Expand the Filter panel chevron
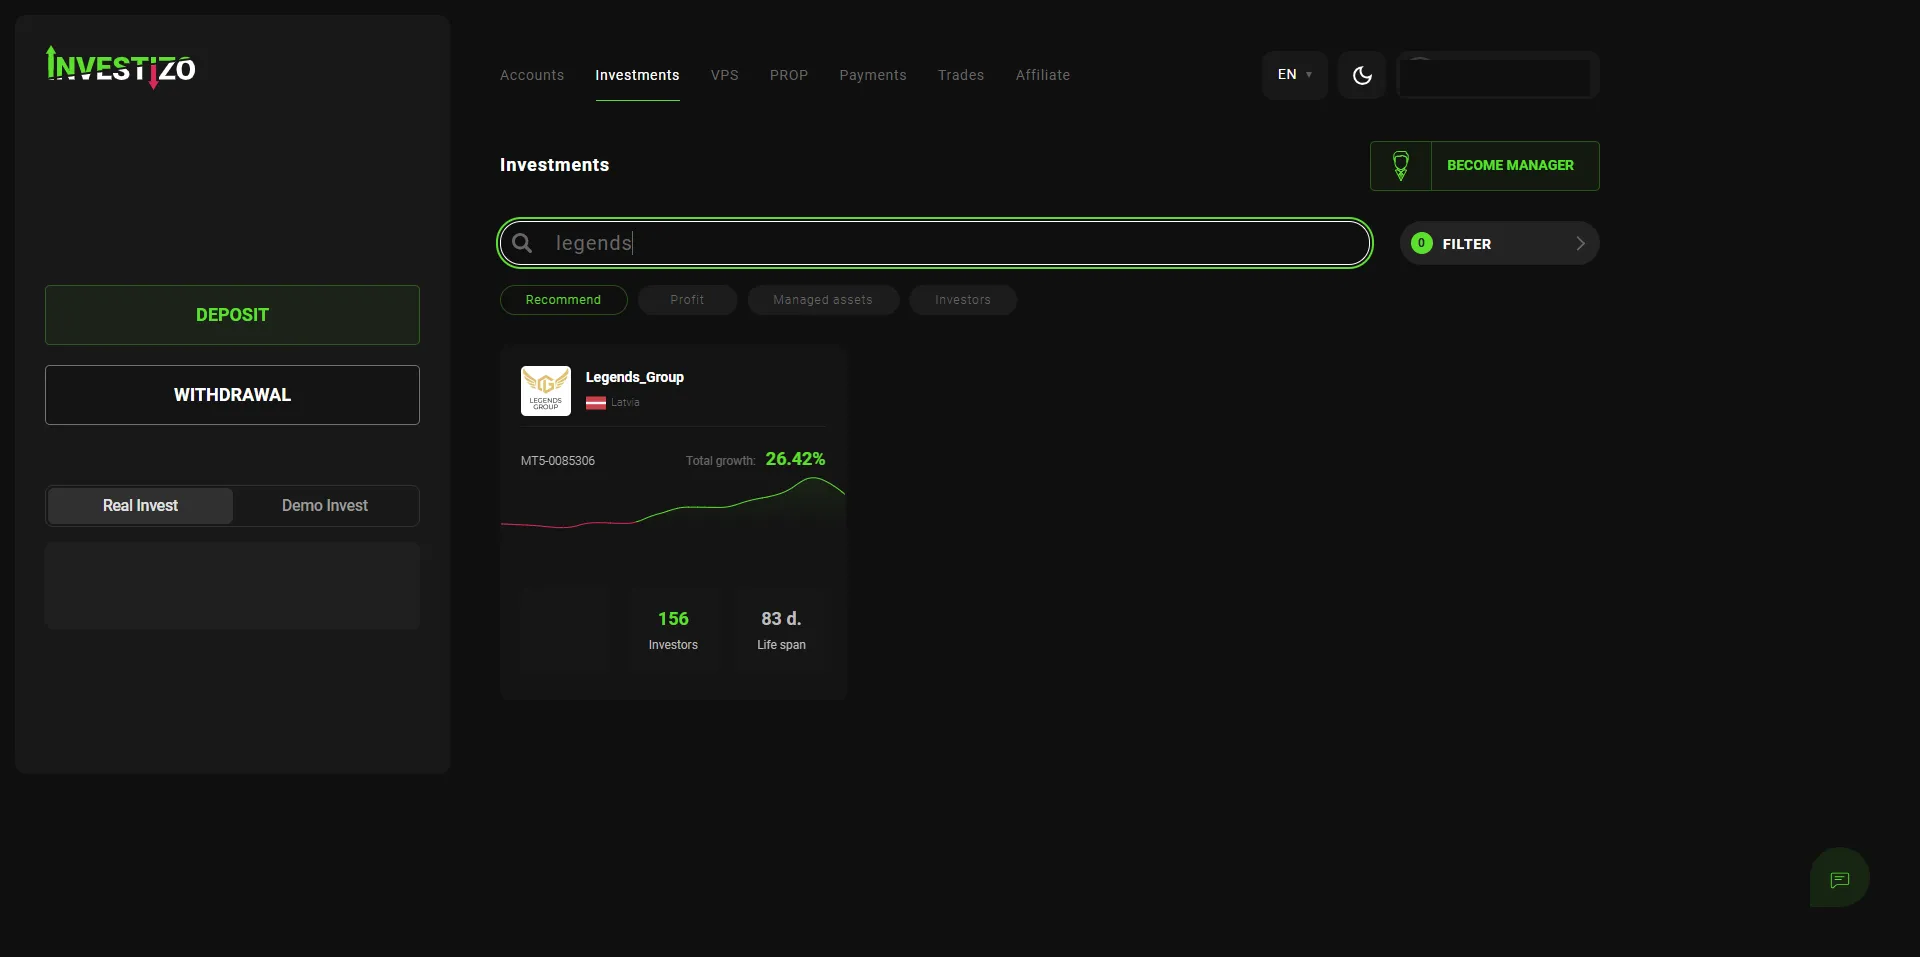 click(x=1580, y=243)
